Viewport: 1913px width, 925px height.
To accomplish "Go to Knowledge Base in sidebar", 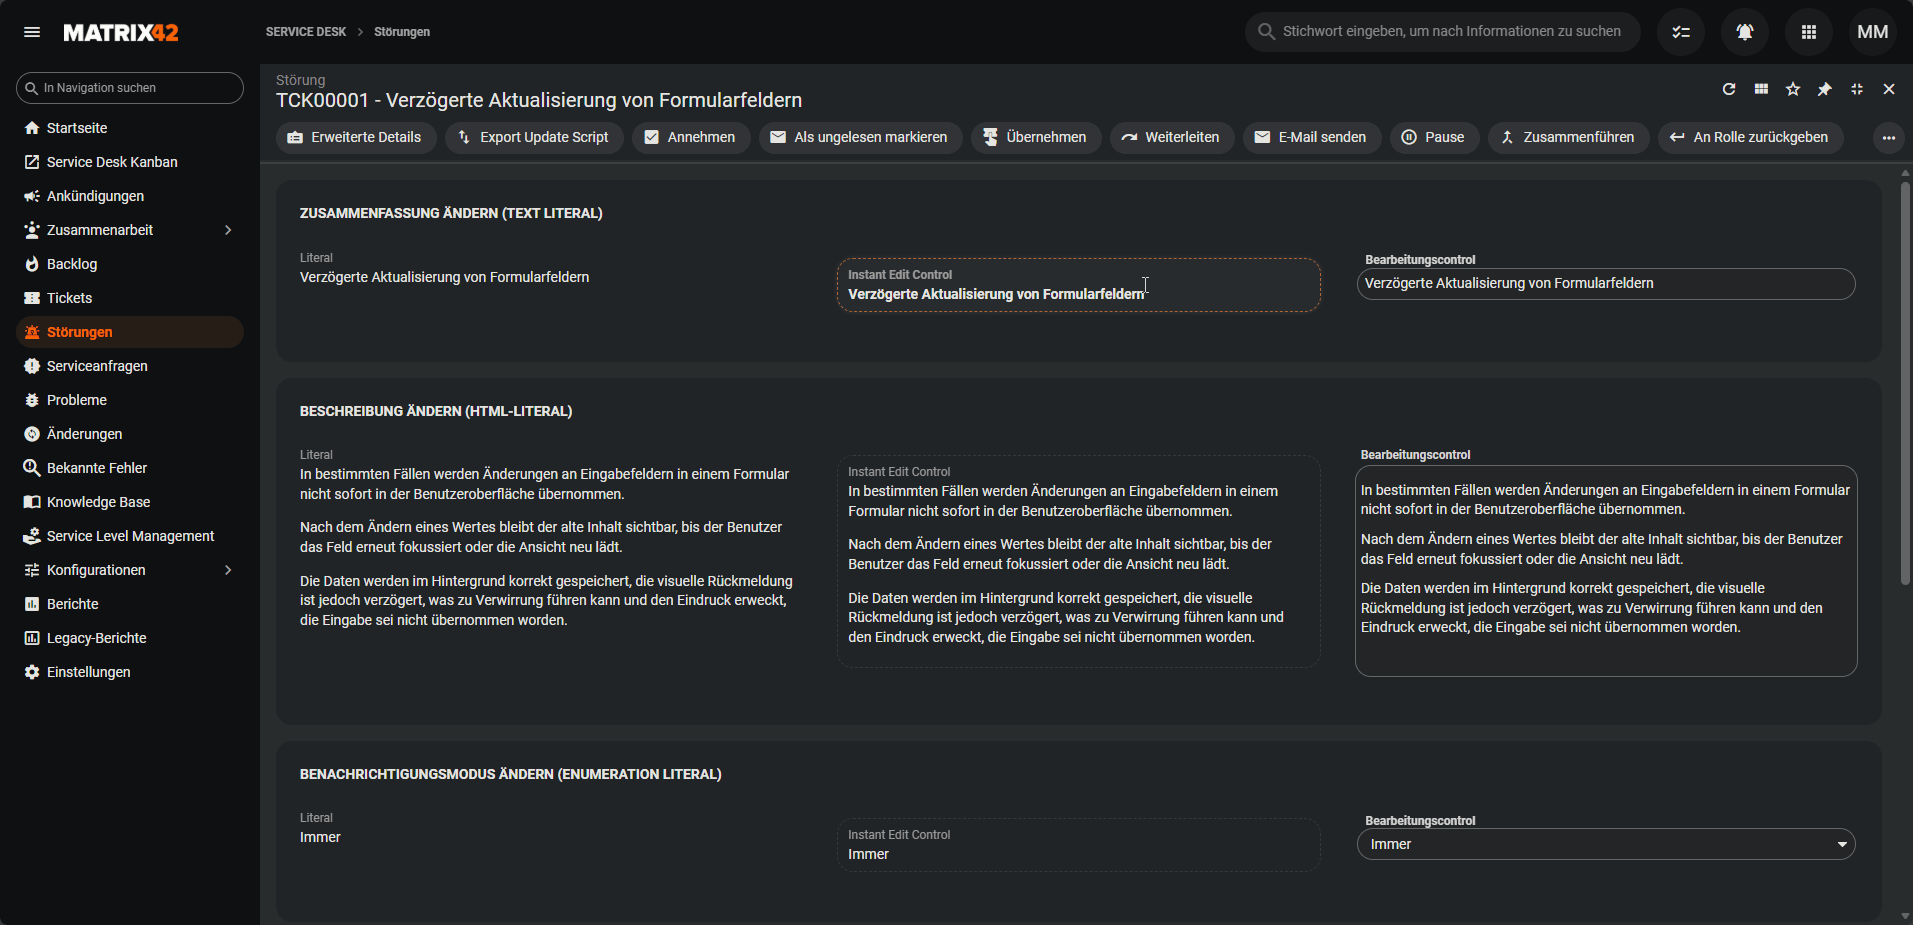I will (x=98, y=502).
